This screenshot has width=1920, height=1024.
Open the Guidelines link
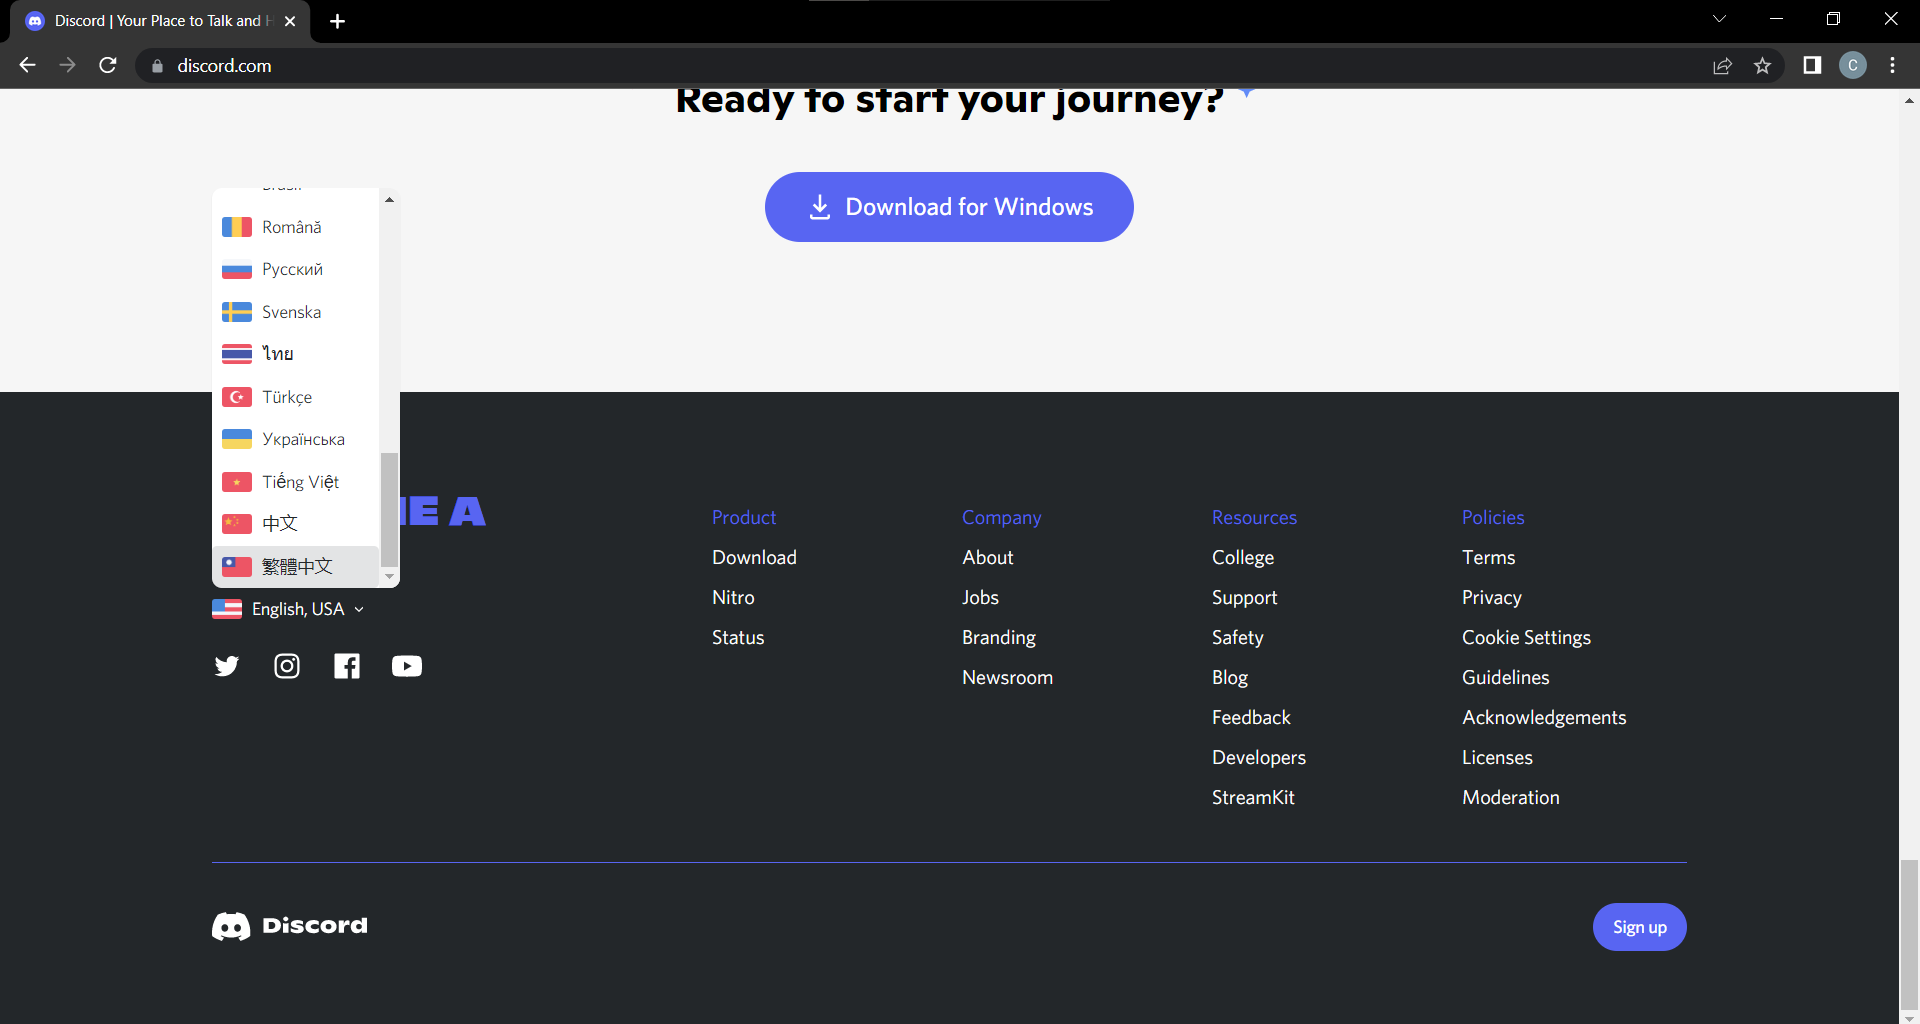click(1505, 677)
